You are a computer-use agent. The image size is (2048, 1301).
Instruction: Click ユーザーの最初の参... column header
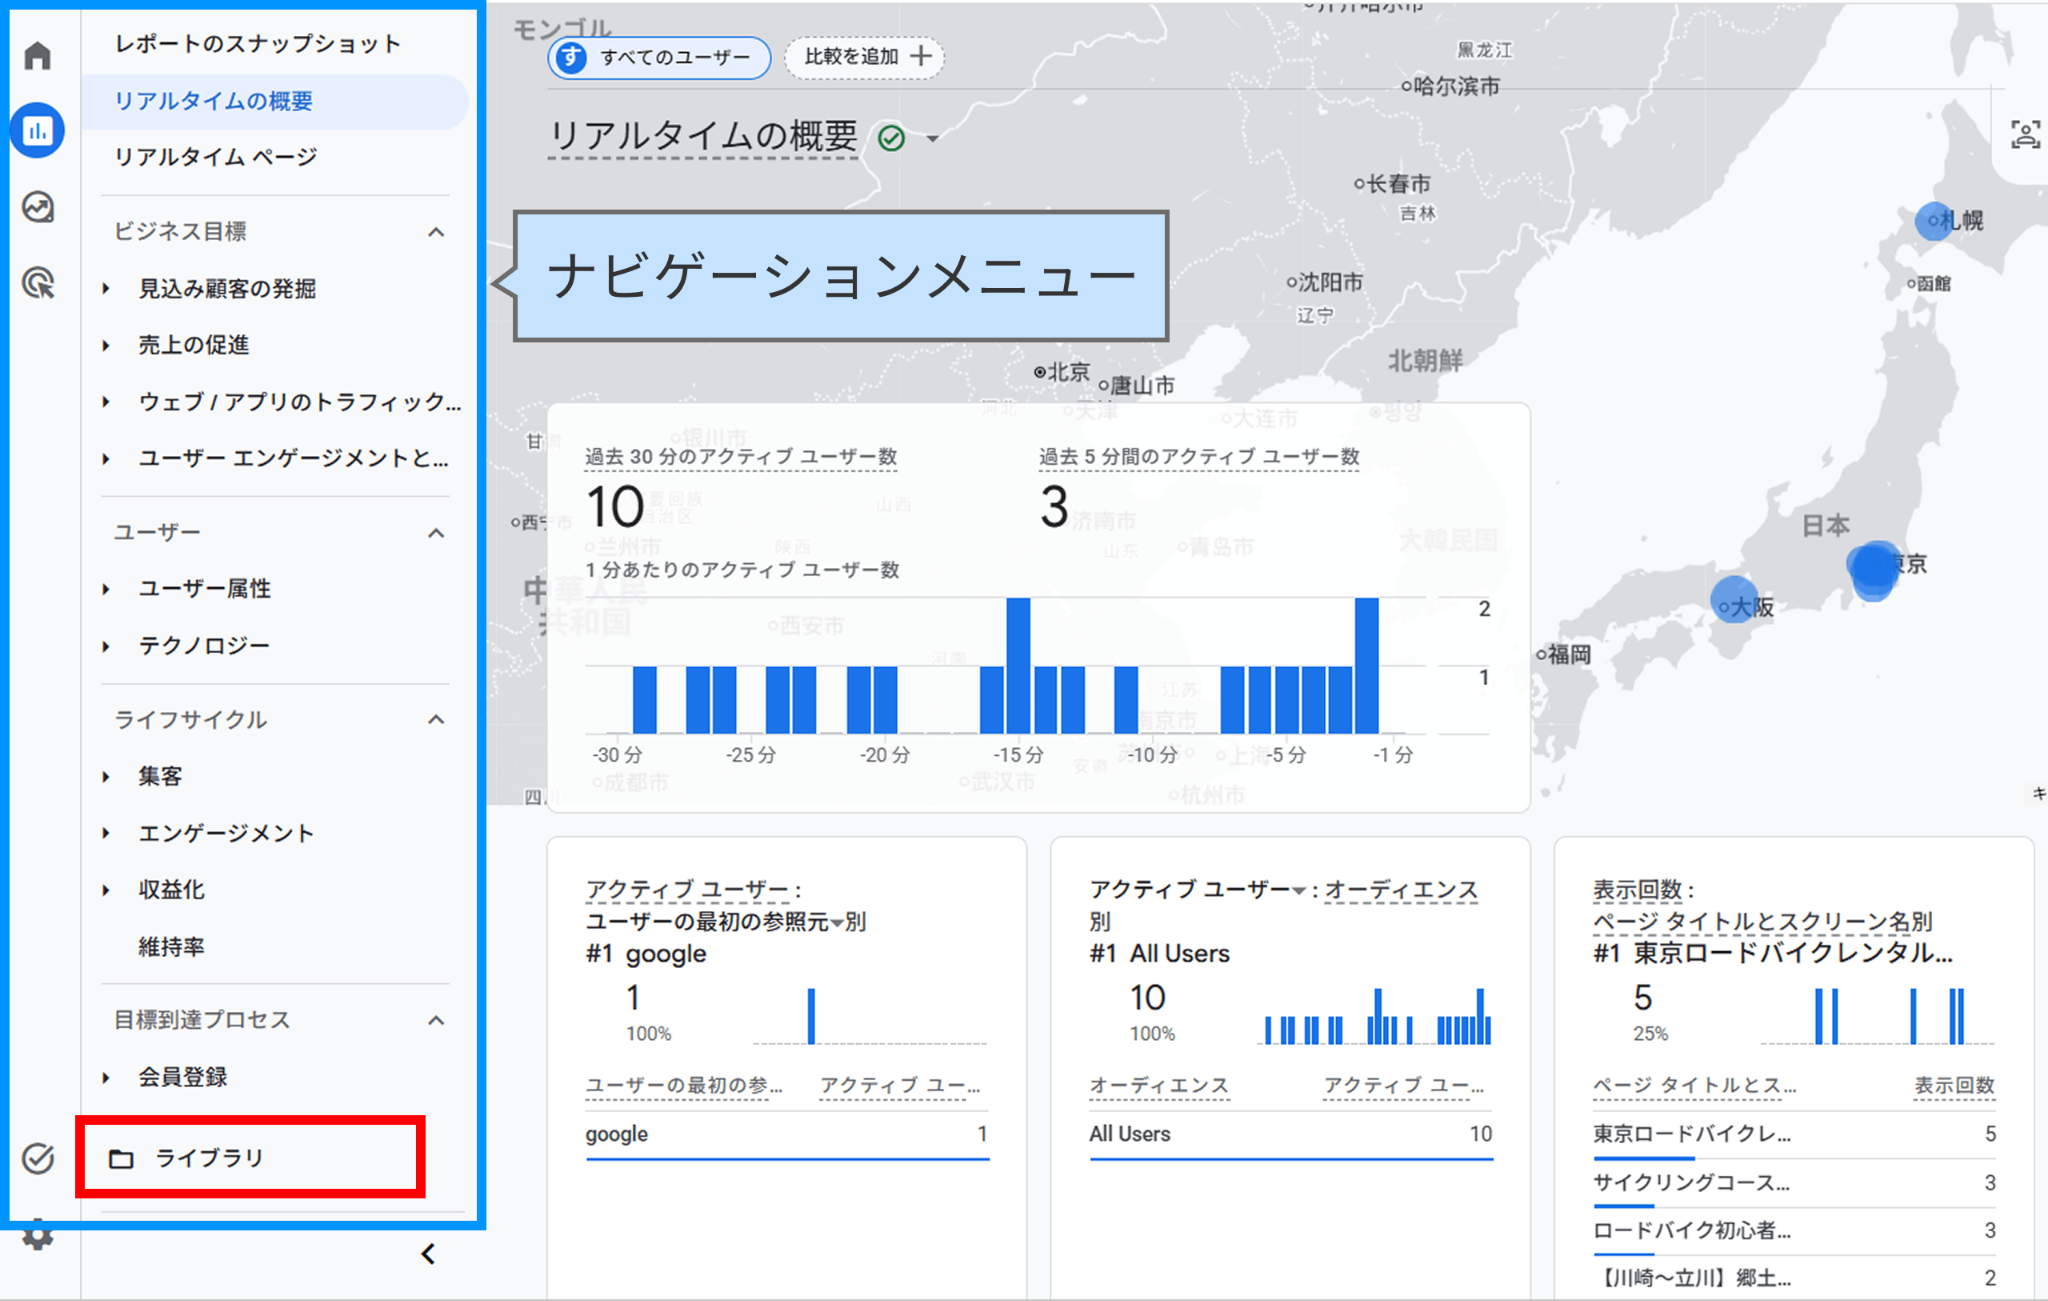[x=684, y=1085]
